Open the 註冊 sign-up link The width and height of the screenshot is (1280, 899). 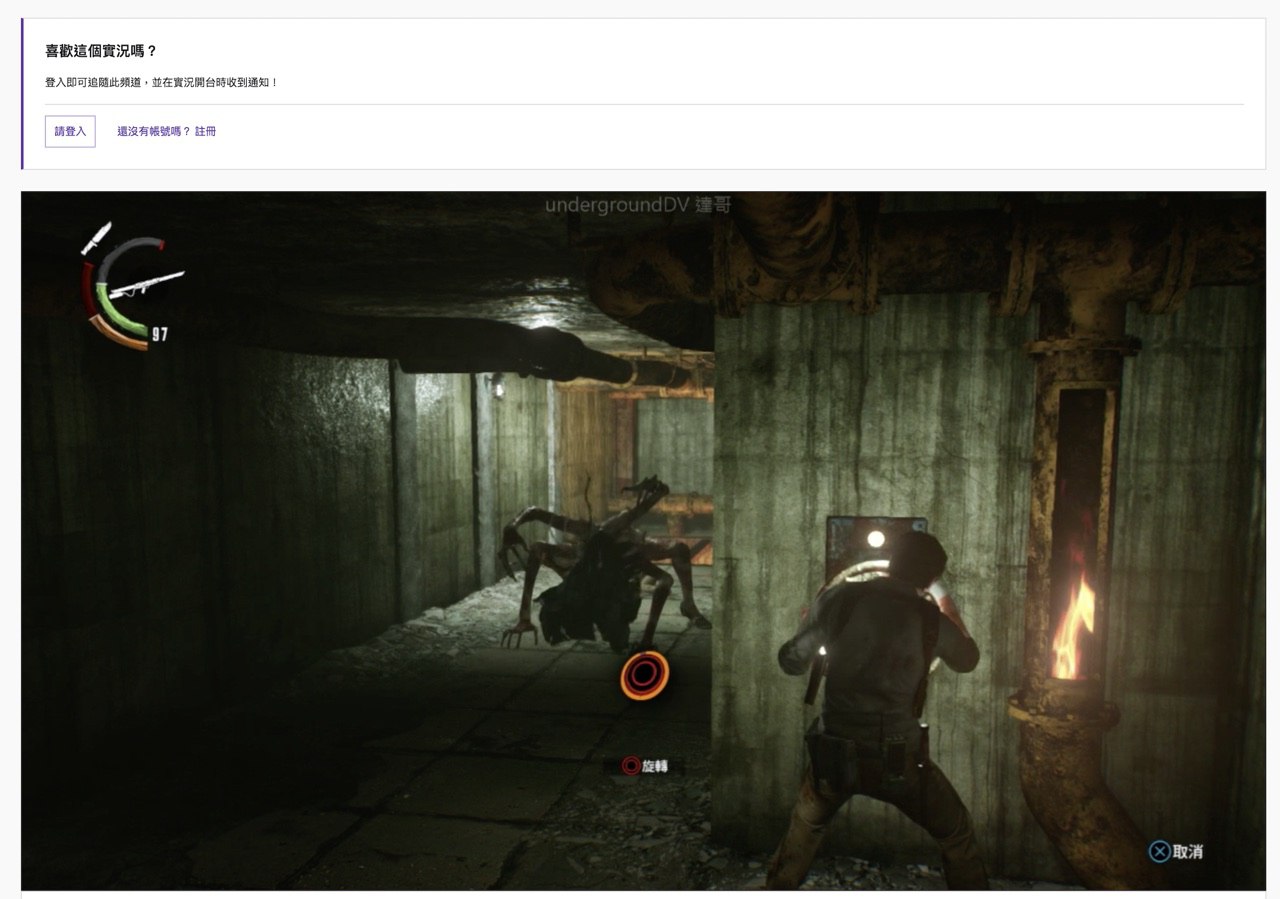point(205,131)
